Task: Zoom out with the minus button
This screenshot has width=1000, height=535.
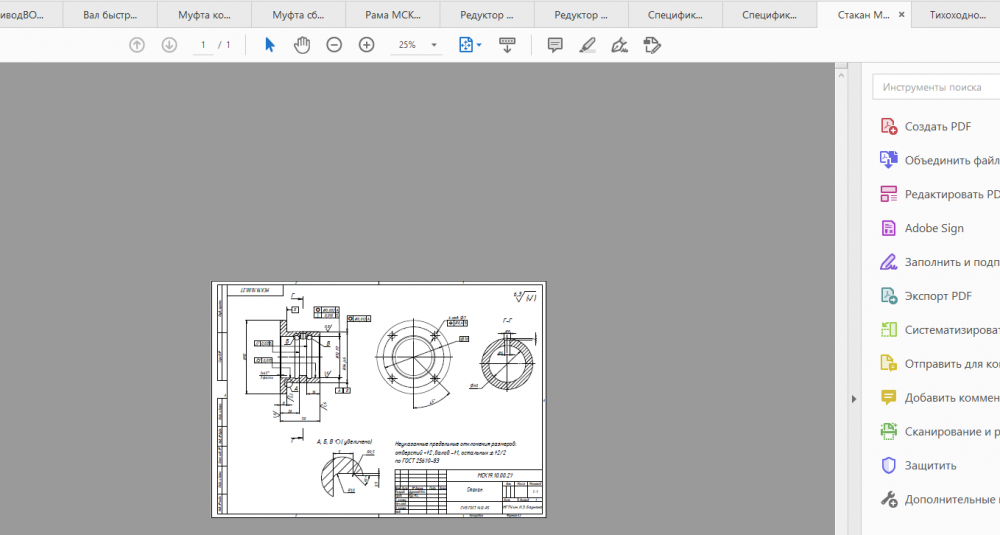Action: [334, 45]
